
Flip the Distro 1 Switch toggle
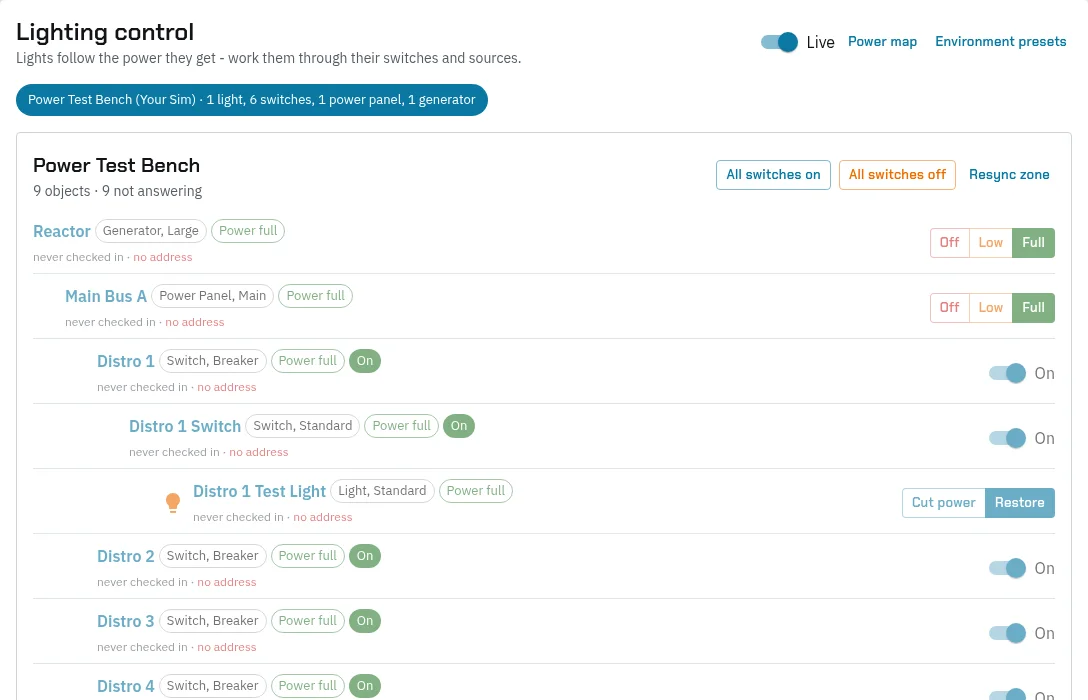click(x=1007, y=438)
